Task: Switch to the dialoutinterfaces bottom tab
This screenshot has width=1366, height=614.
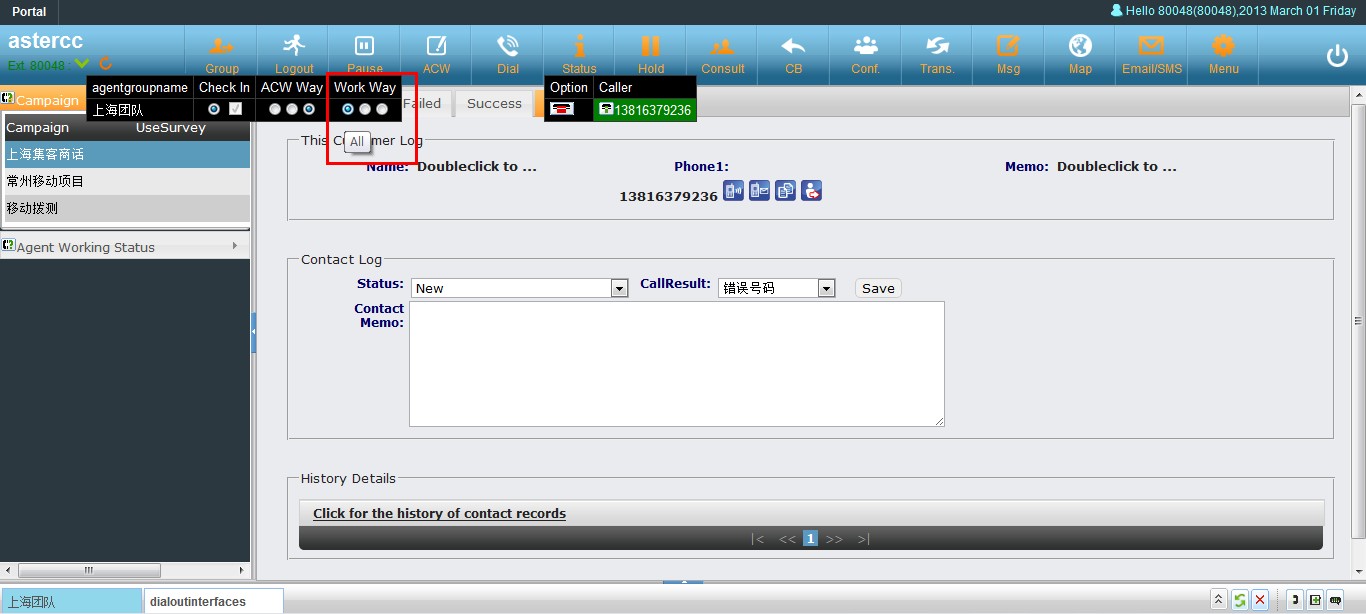Action: 212,601
